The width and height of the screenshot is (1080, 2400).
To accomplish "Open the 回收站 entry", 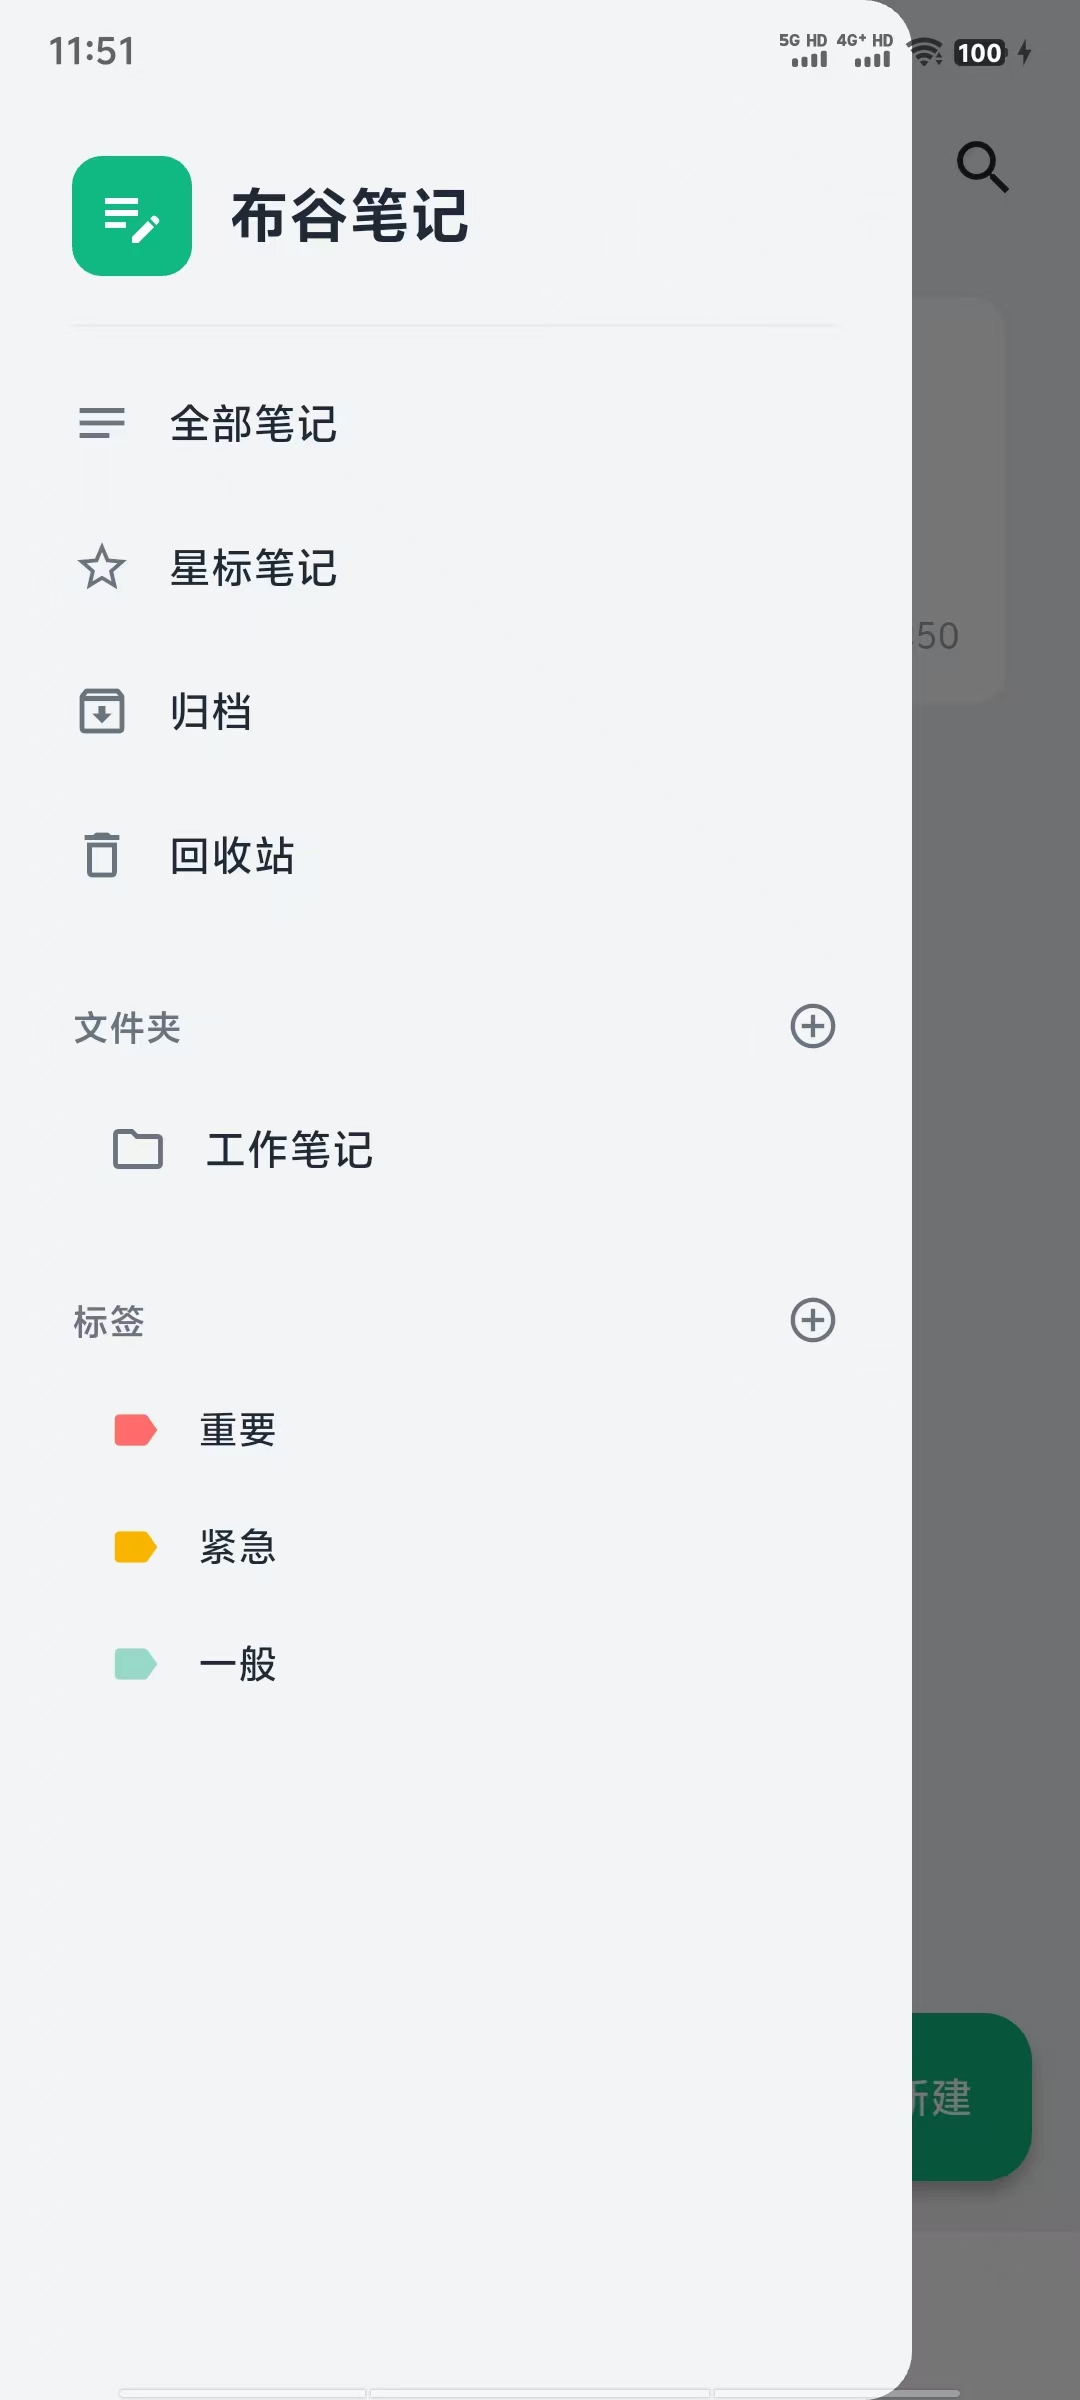I will [231, 855].
